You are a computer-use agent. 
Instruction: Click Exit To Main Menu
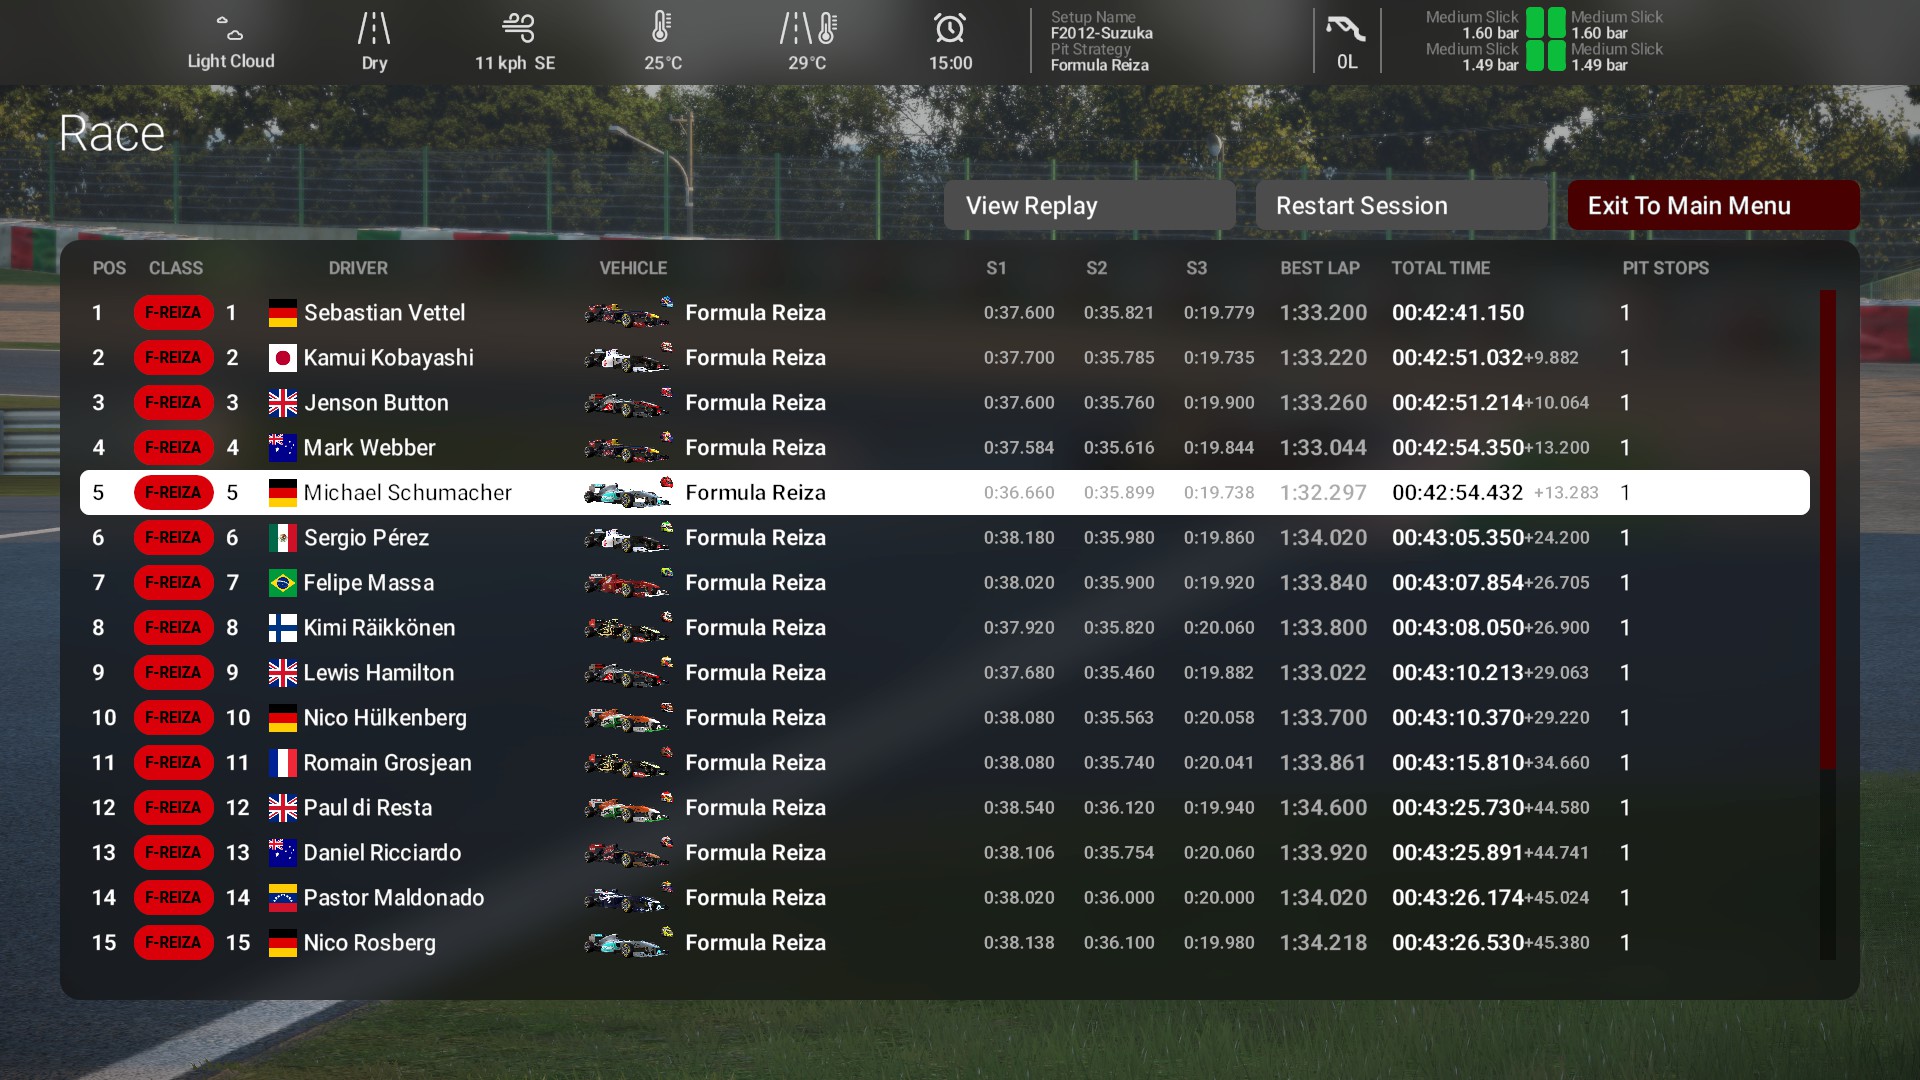point(1713,205)
